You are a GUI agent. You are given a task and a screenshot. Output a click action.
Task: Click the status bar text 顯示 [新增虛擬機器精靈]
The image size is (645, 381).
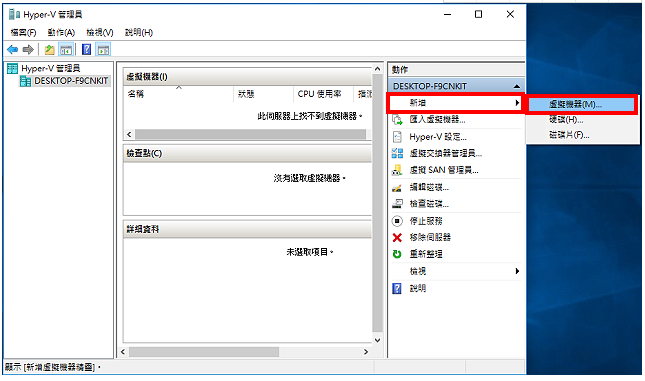pos(53,367)
